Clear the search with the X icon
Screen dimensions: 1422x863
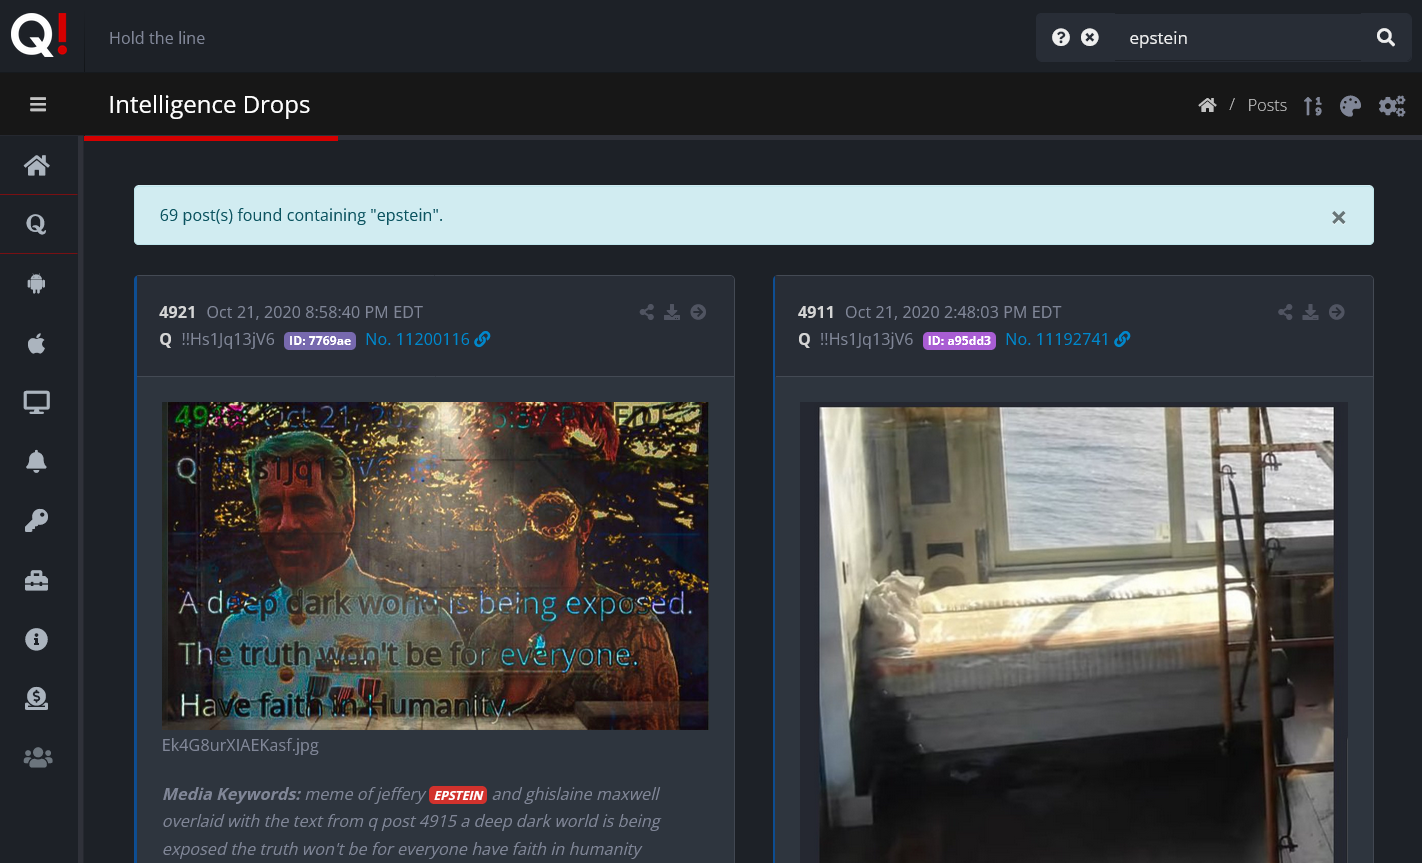point(1090,37)
